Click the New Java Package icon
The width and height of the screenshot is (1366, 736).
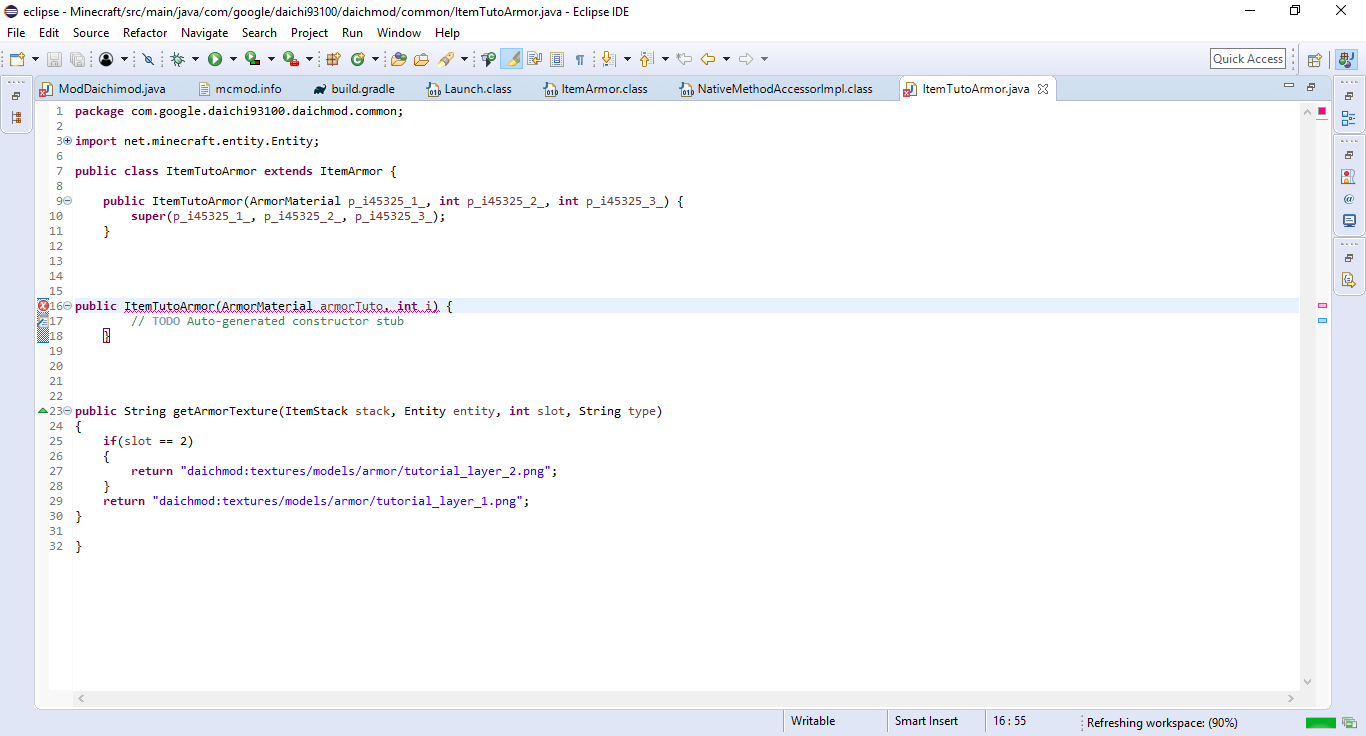(x=334, y=60)
